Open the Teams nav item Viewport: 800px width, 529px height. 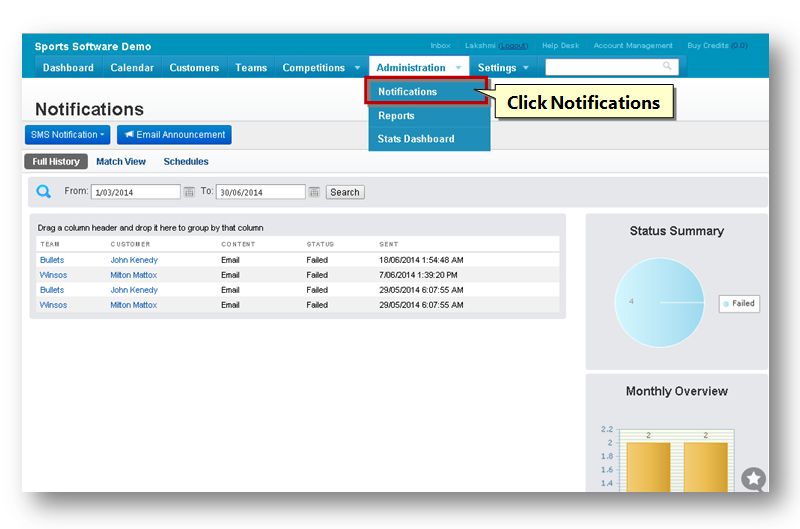[x=251, y=67]
